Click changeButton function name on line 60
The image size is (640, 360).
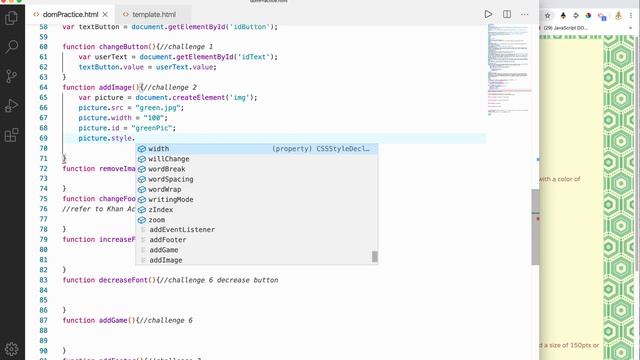point(123,47)
